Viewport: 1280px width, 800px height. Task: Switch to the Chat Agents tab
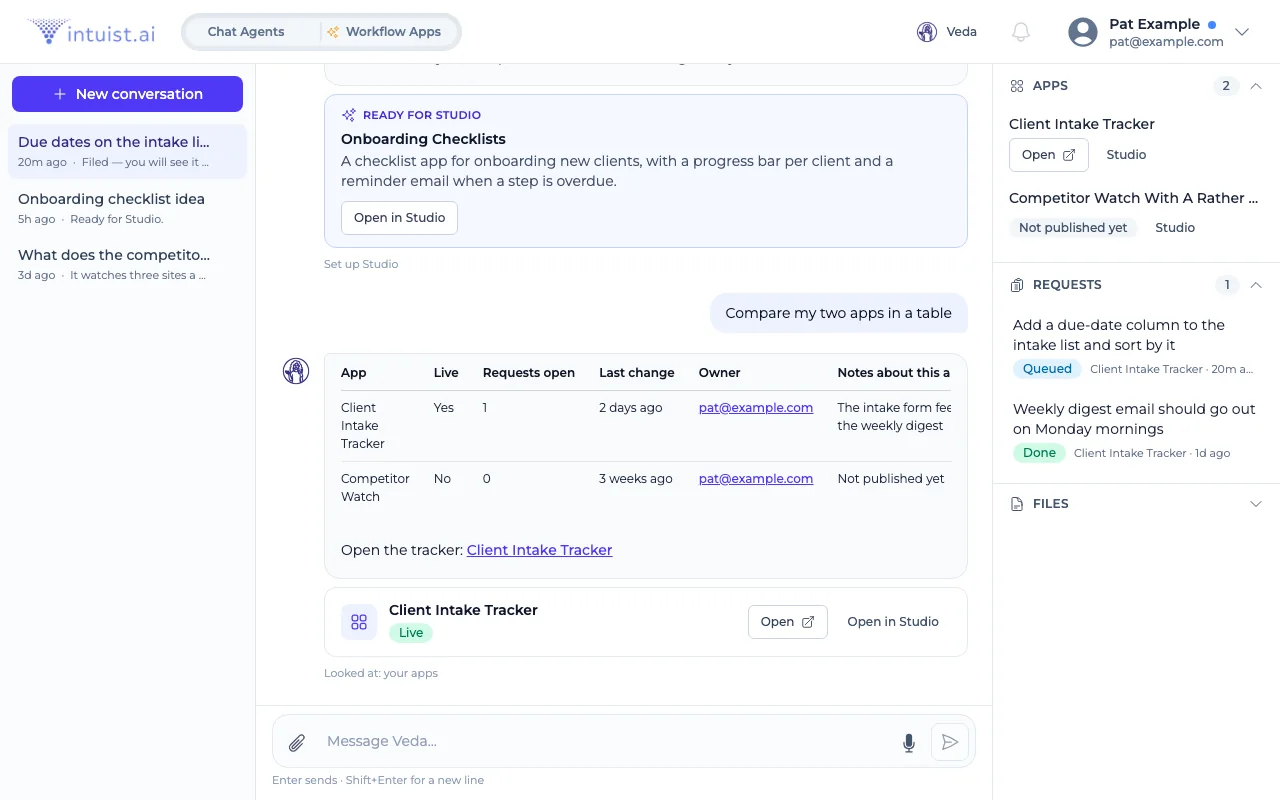[246, 32]
